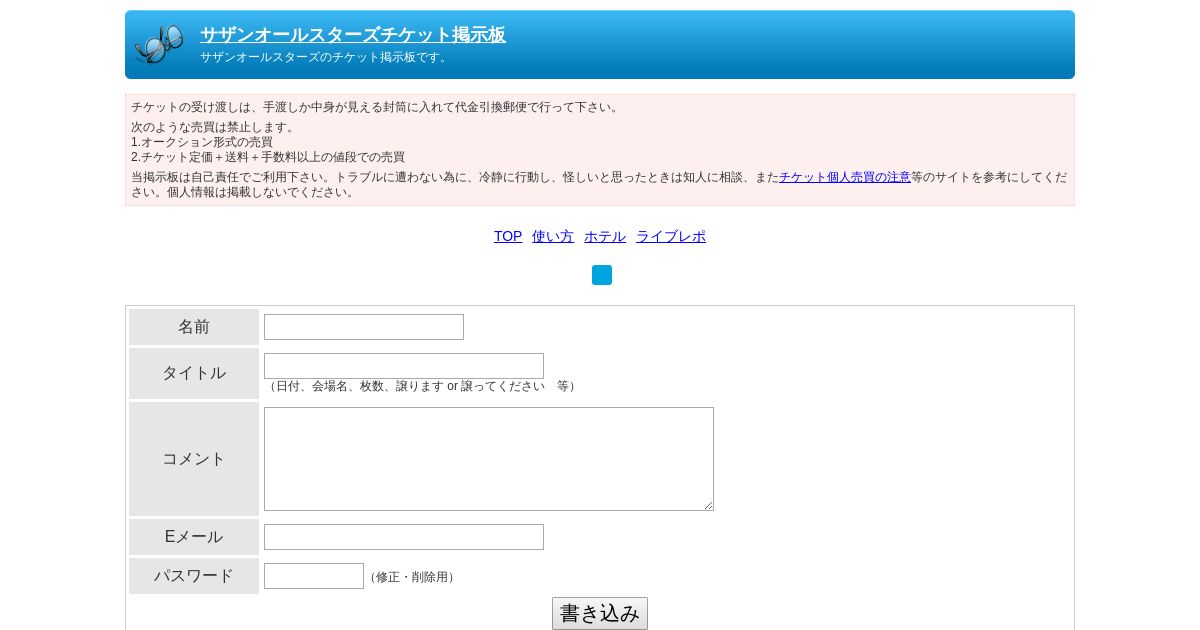This screenshot has height=630, width=1200.
Task: Focus the 名前 input field
Action: tap(364, 327)
